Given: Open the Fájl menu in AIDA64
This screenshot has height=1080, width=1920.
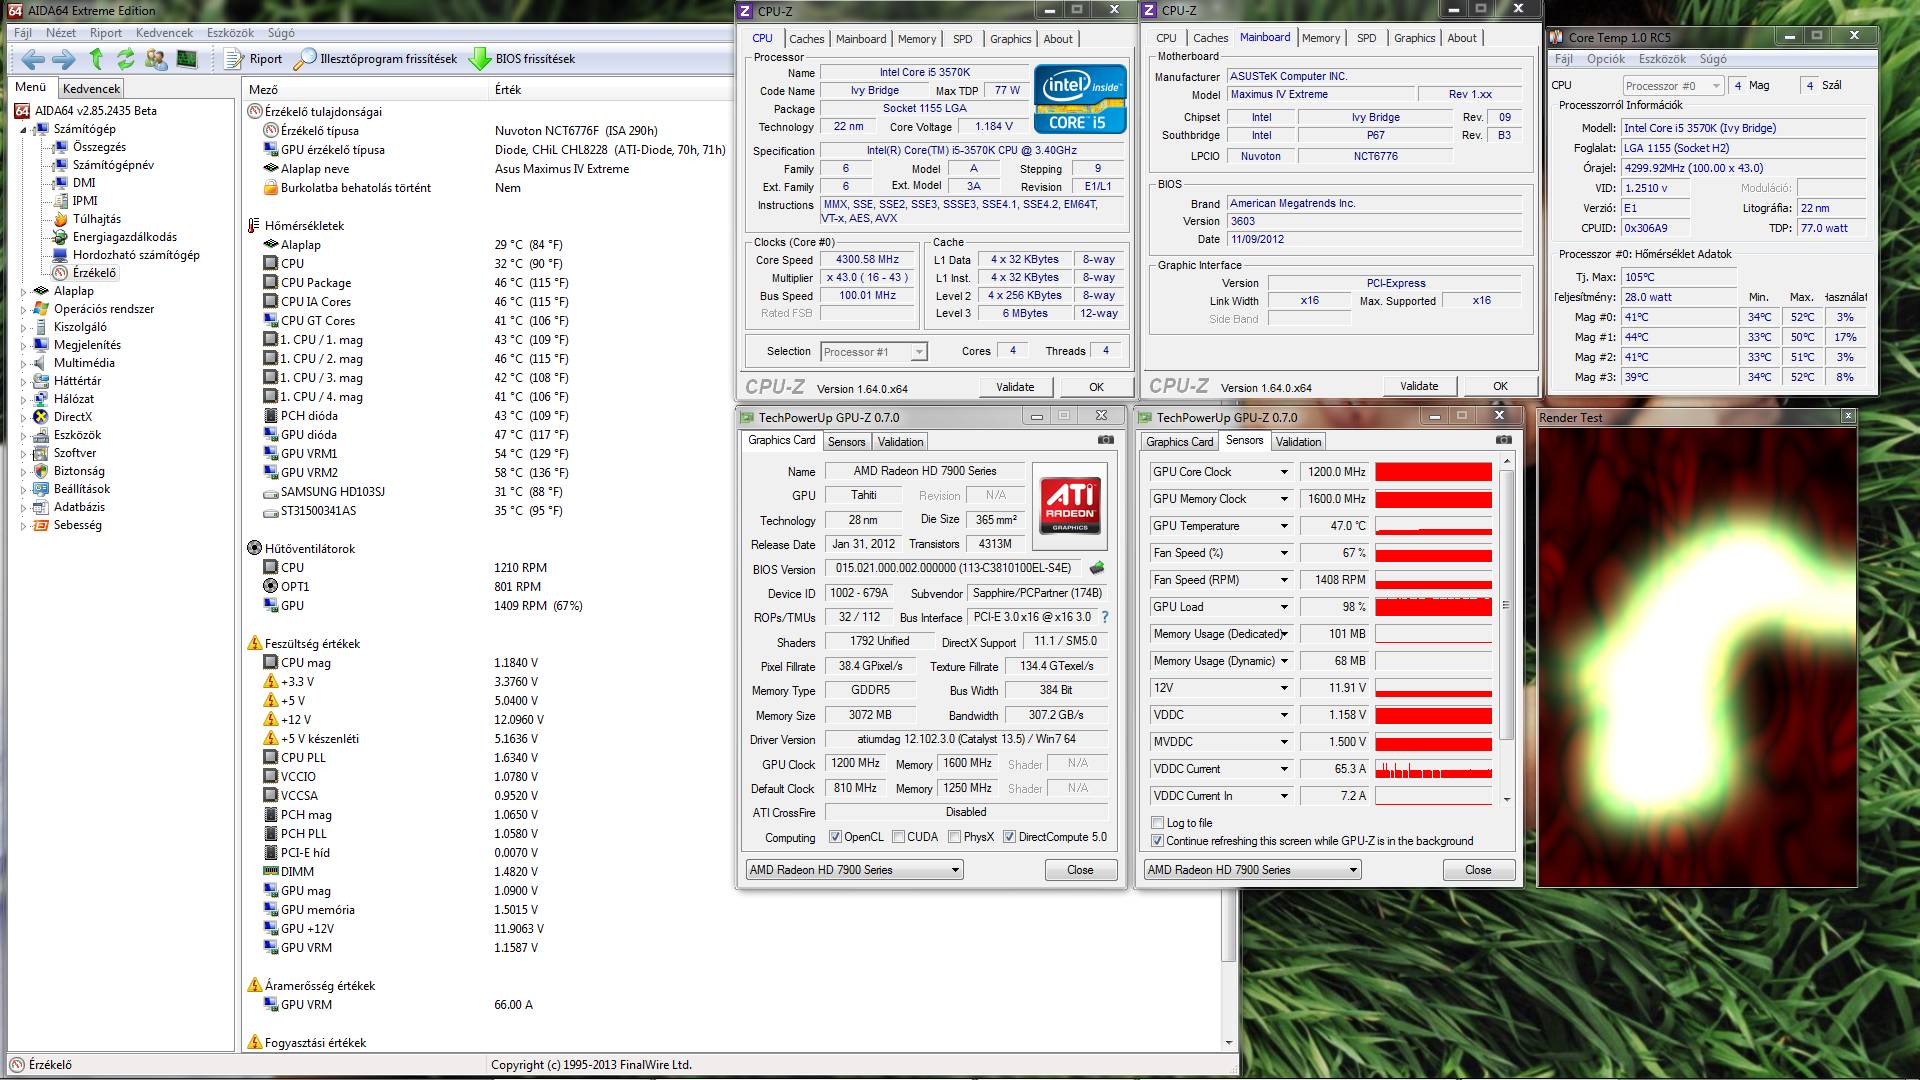Looking at the screenshot, I should tap(23, 32).
